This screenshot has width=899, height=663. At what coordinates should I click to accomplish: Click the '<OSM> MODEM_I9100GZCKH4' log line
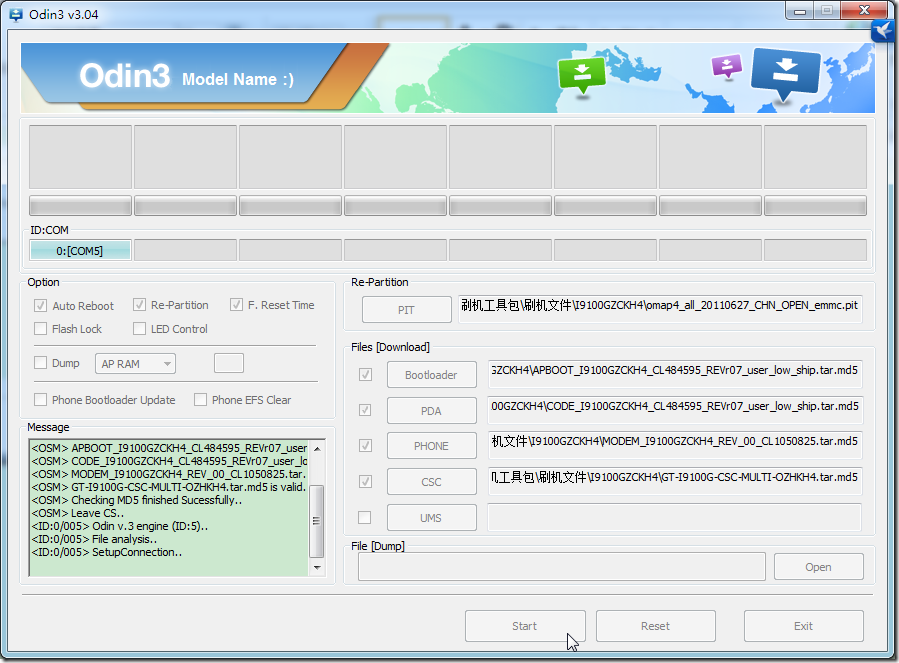coord(169,474)
